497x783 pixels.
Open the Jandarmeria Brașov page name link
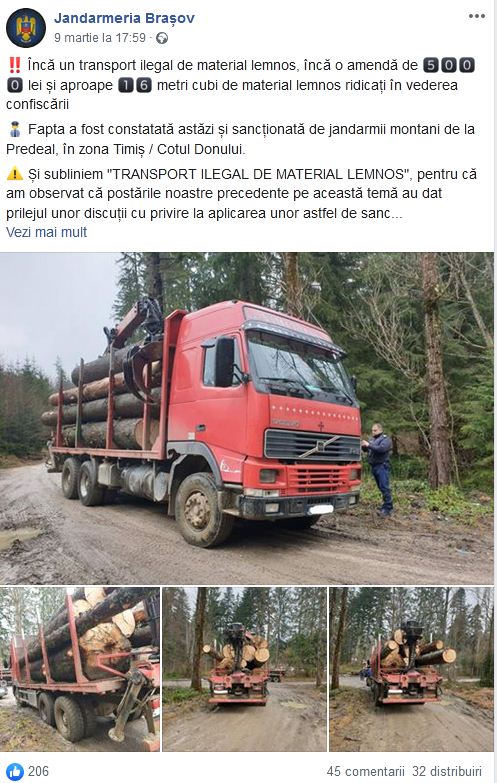coord(124,18)
